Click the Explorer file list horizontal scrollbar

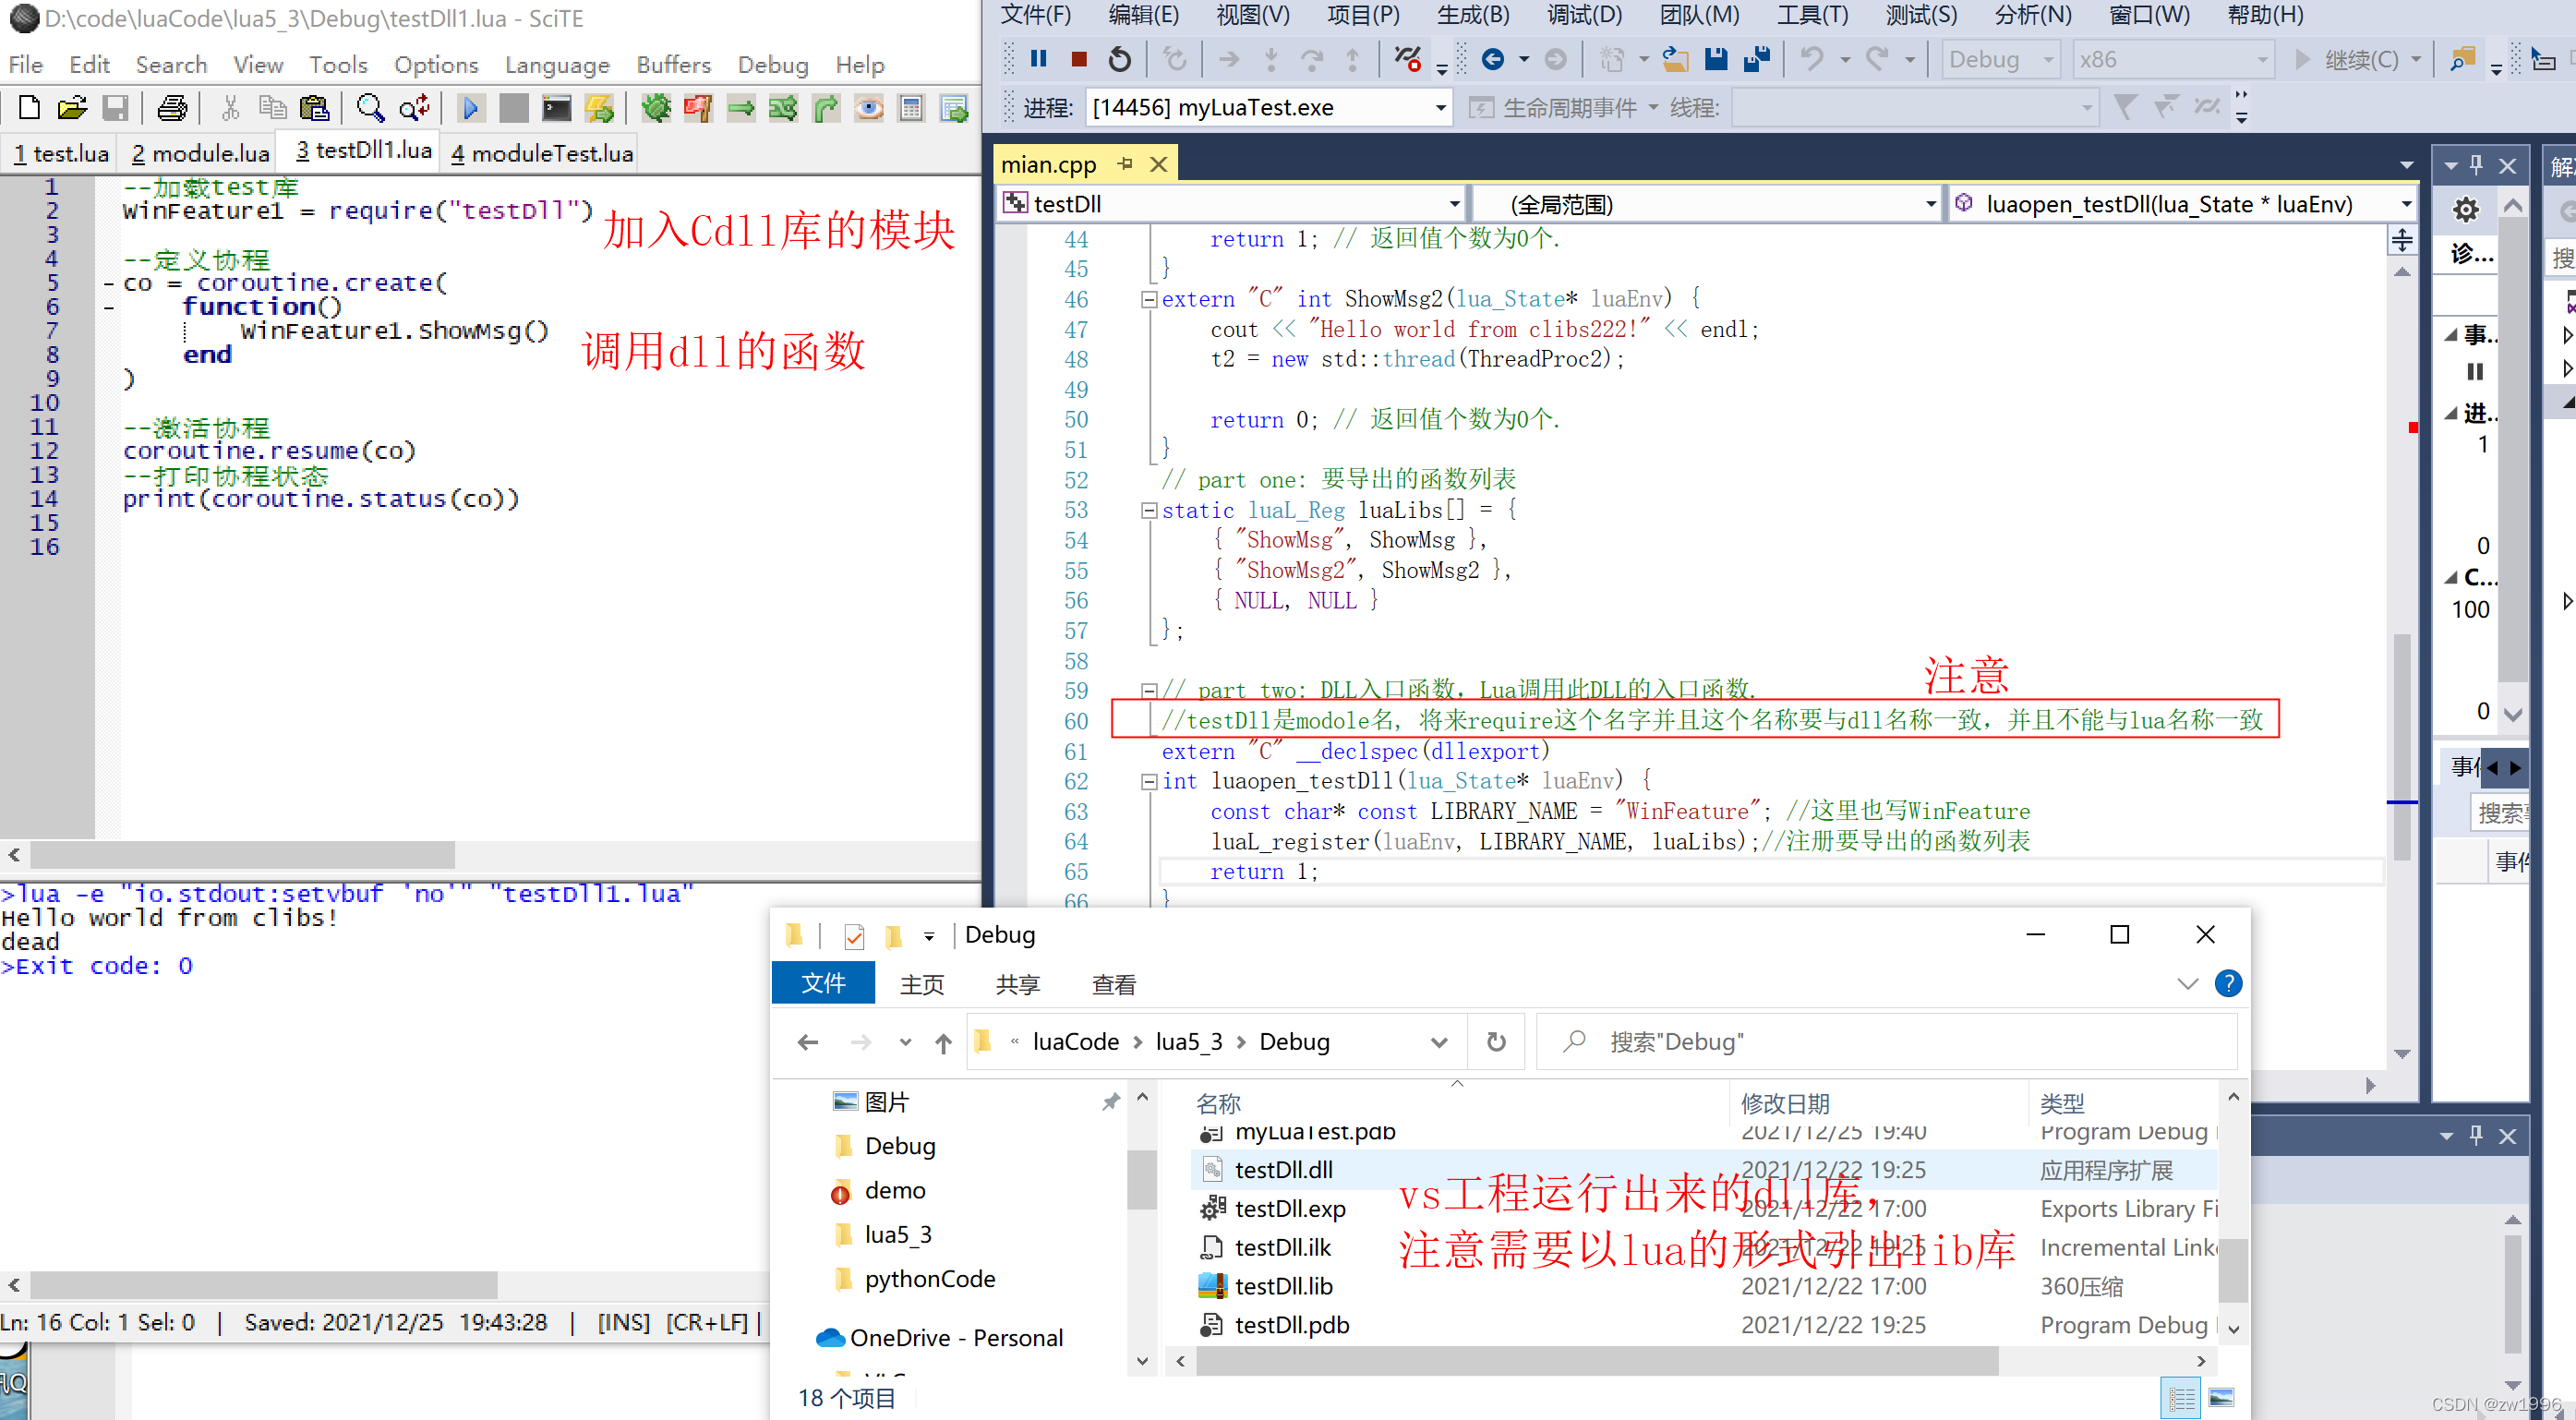pyautogui.click(x=1596, y=1361)
